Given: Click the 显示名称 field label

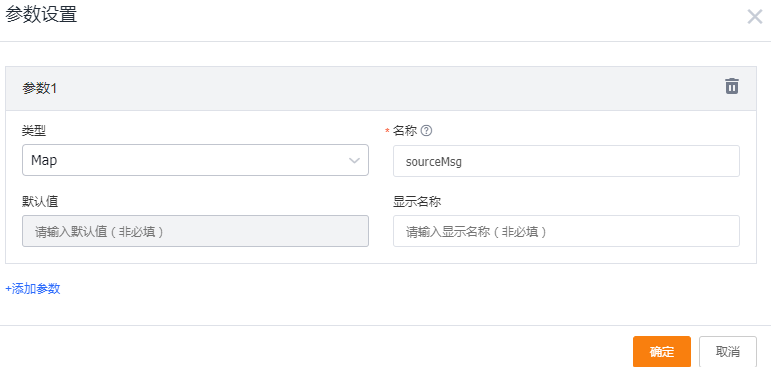Looking at the screenshot, I should point(417,201).
